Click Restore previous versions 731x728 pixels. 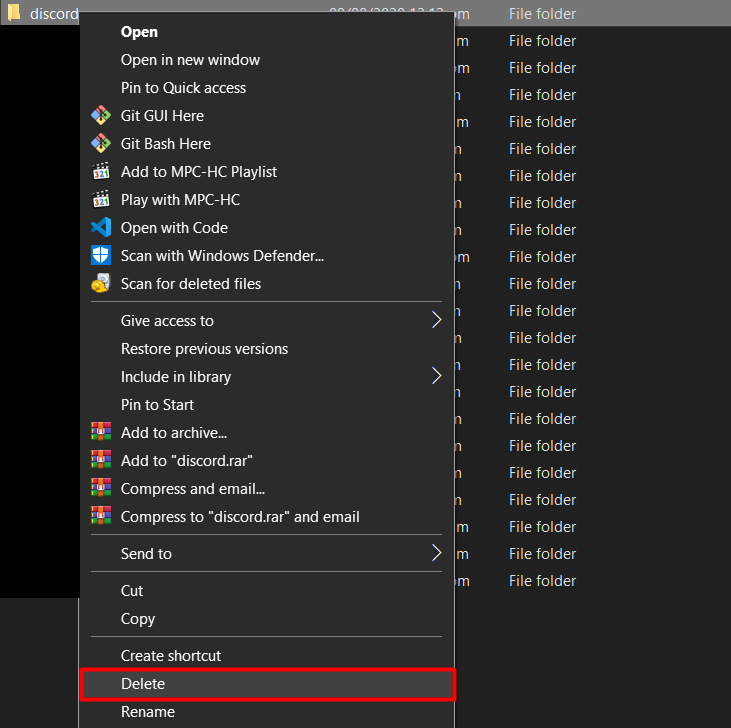click(204, 349)
